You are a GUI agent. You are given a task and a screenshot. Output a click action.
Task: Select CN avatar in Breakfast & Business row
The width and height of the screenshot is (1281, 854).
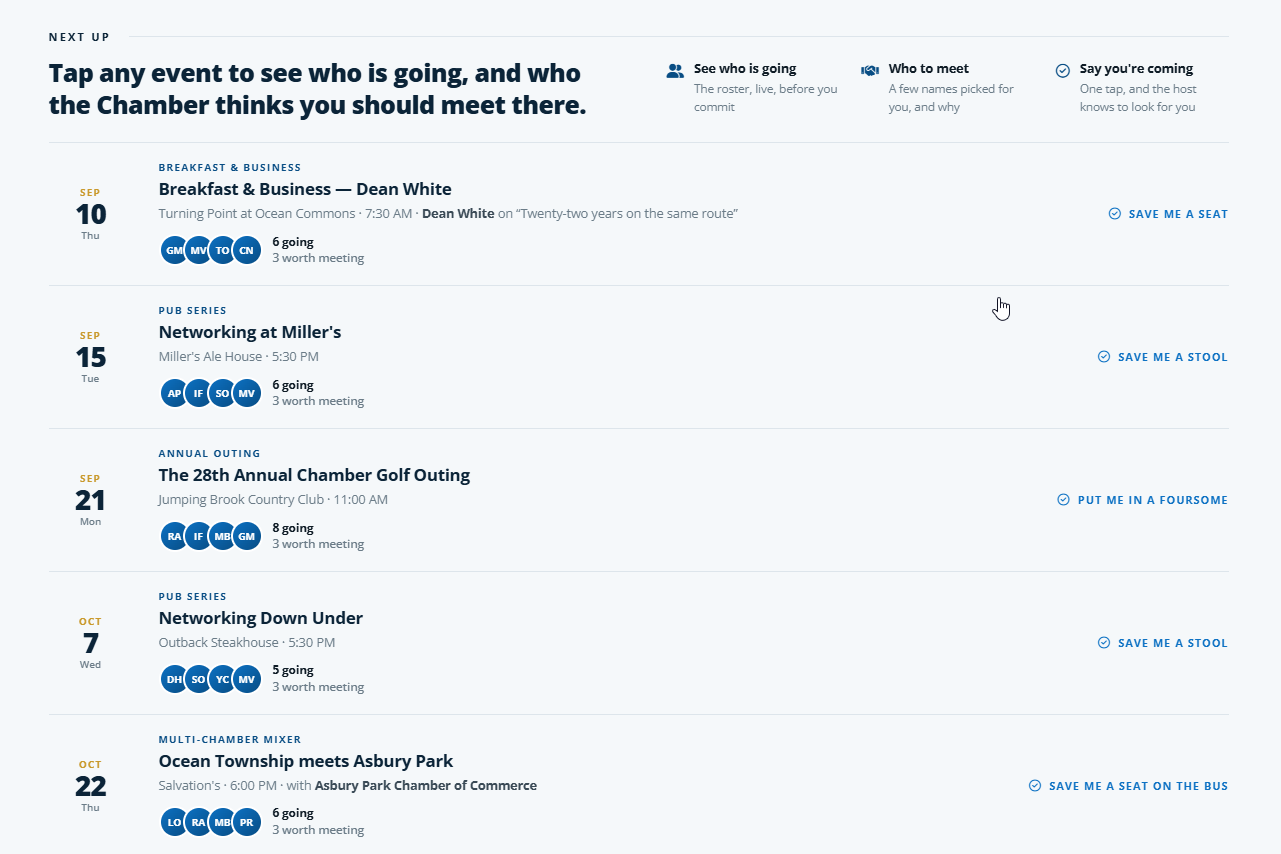tap(247, 250)
